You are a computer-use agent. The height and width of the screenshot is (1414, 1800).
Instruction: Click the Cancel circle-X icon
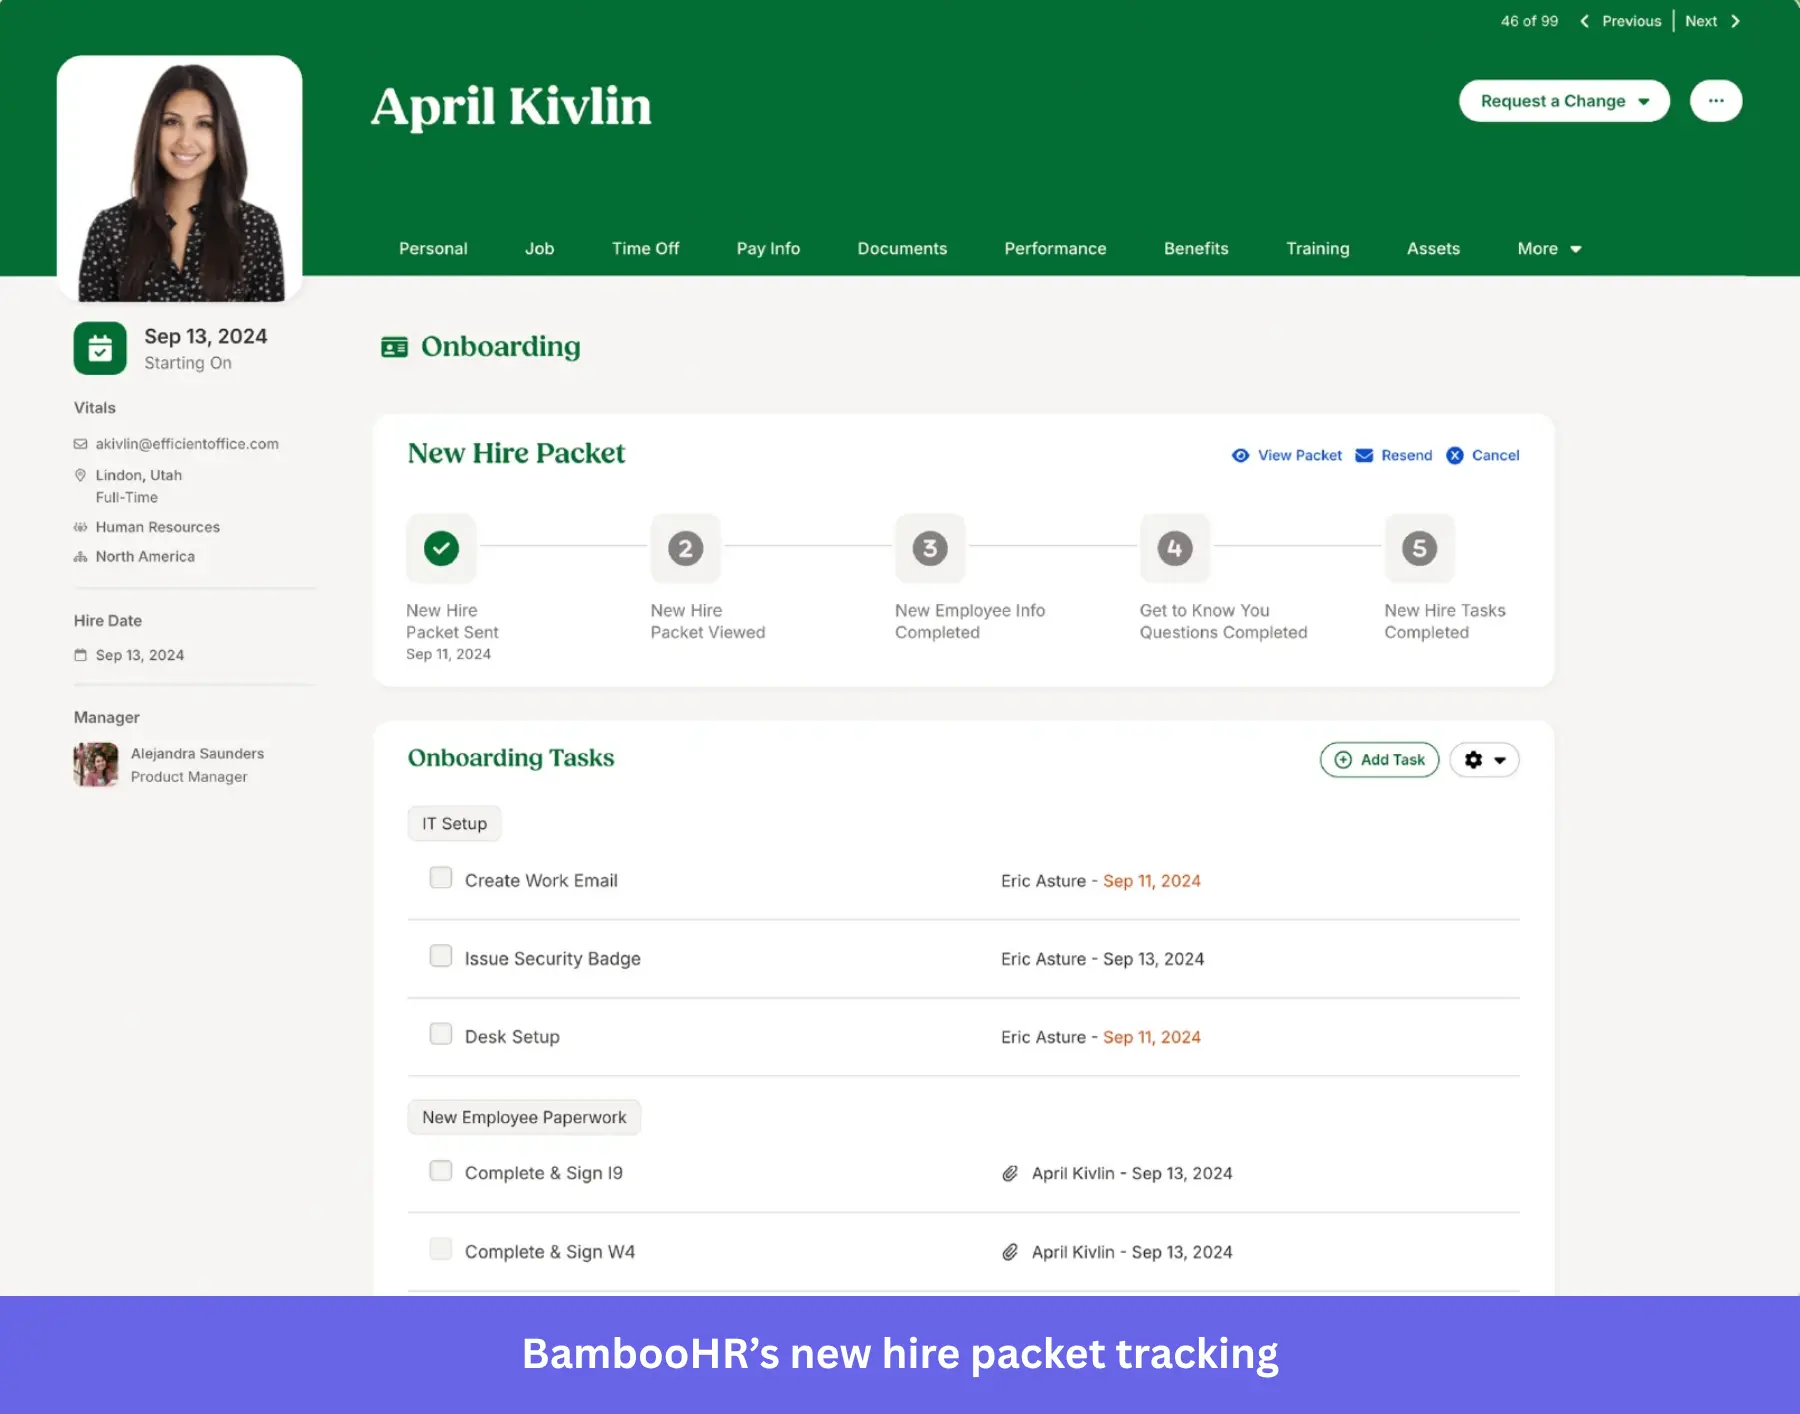tap(1455, 455)
